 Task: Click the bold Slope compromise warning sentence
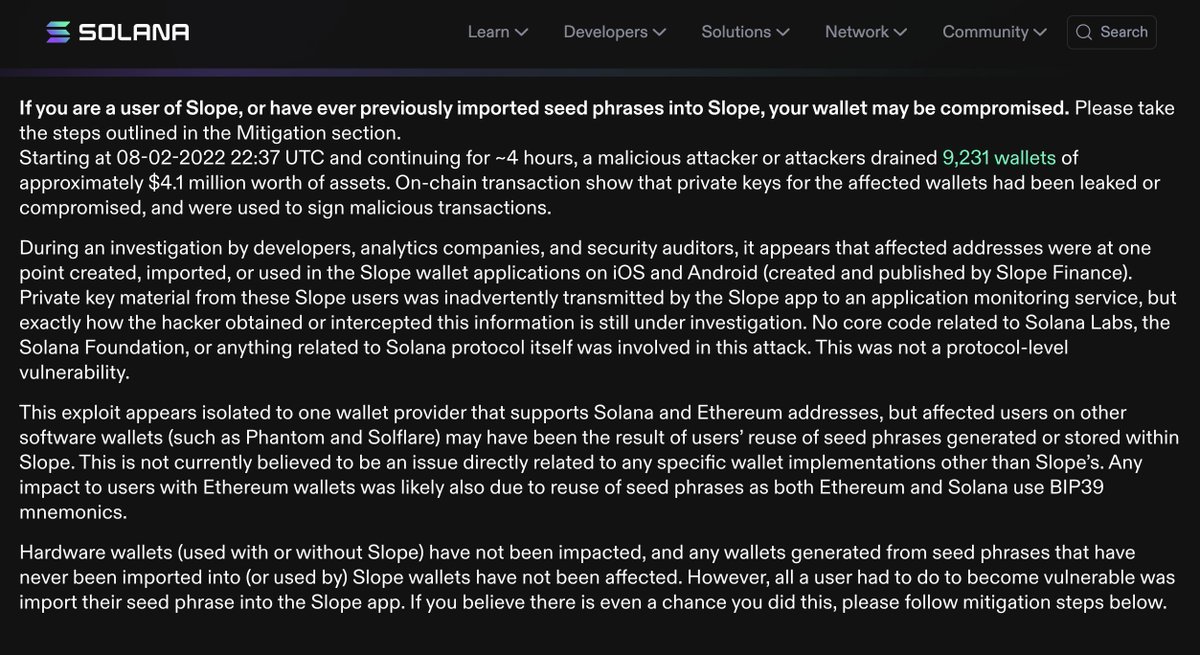pyautogui.click(x=544, y=108)
